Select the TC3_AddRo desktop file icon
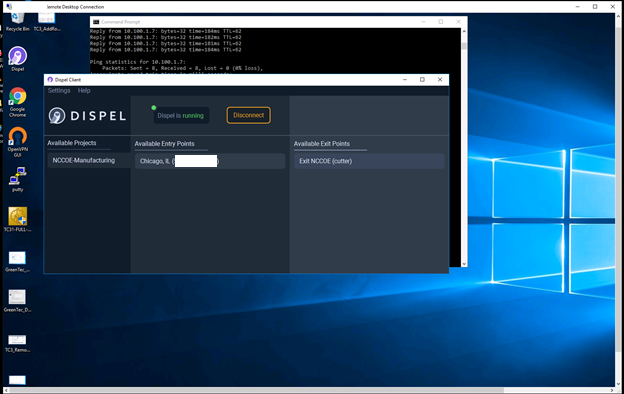 [x=47, y=22]
